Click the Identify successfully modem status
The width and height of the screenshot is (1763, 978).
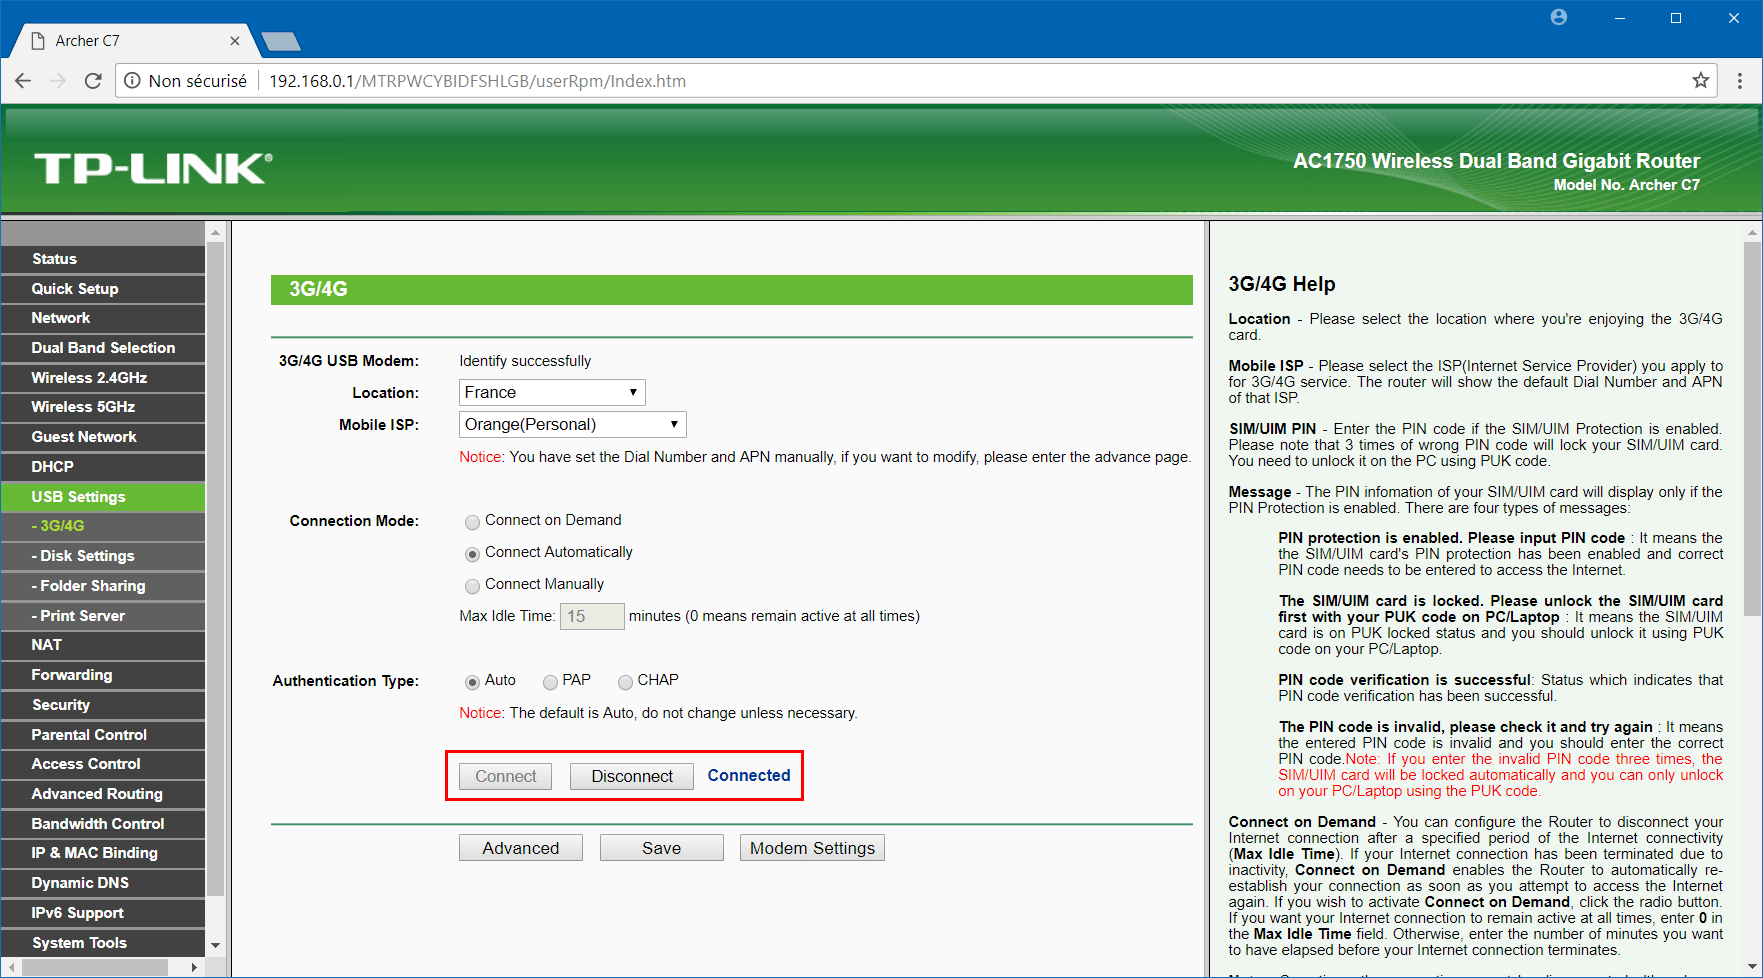coord(525,361)
